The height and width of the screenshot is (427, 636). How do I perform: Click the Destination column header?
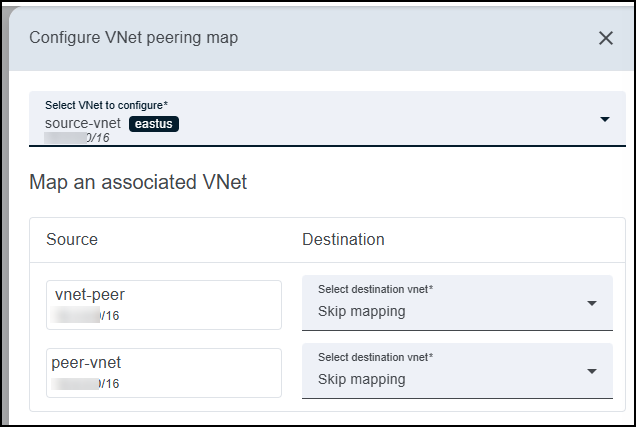[343, 240]
